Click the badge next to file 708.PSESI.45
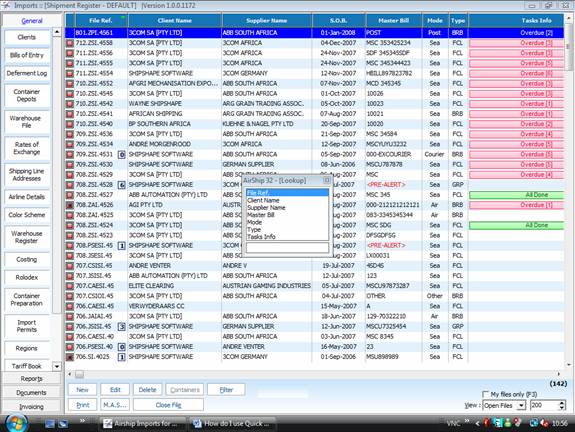This screenshot has width=575, height=432. coord(122,246)
